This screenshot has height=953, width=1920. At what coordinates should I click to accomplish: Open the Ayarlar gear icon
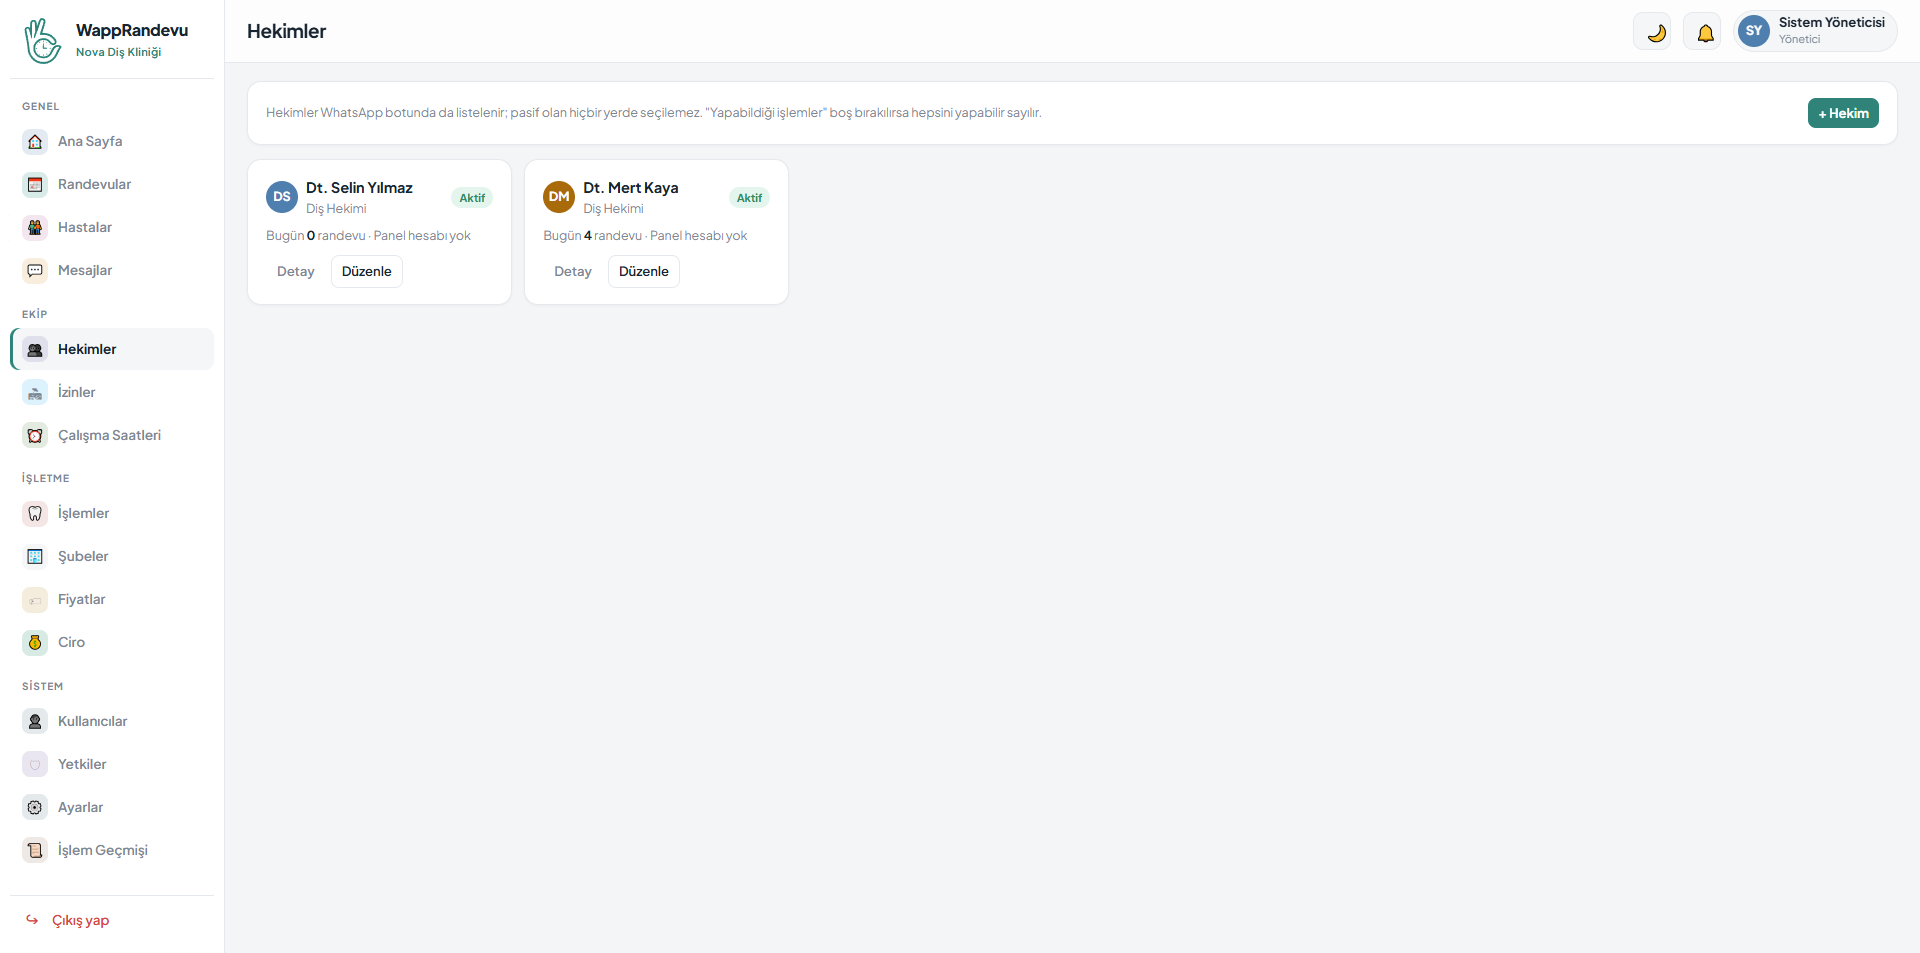[35, 808]
